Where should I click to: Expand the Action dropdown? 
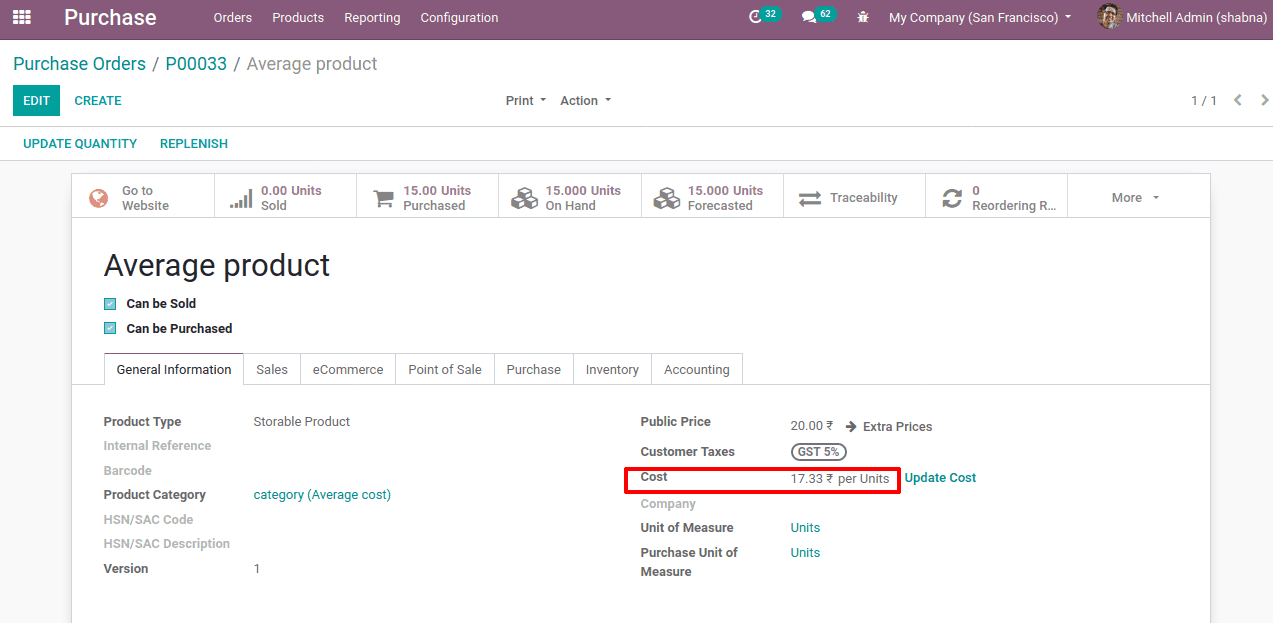(x=585, y=100)
